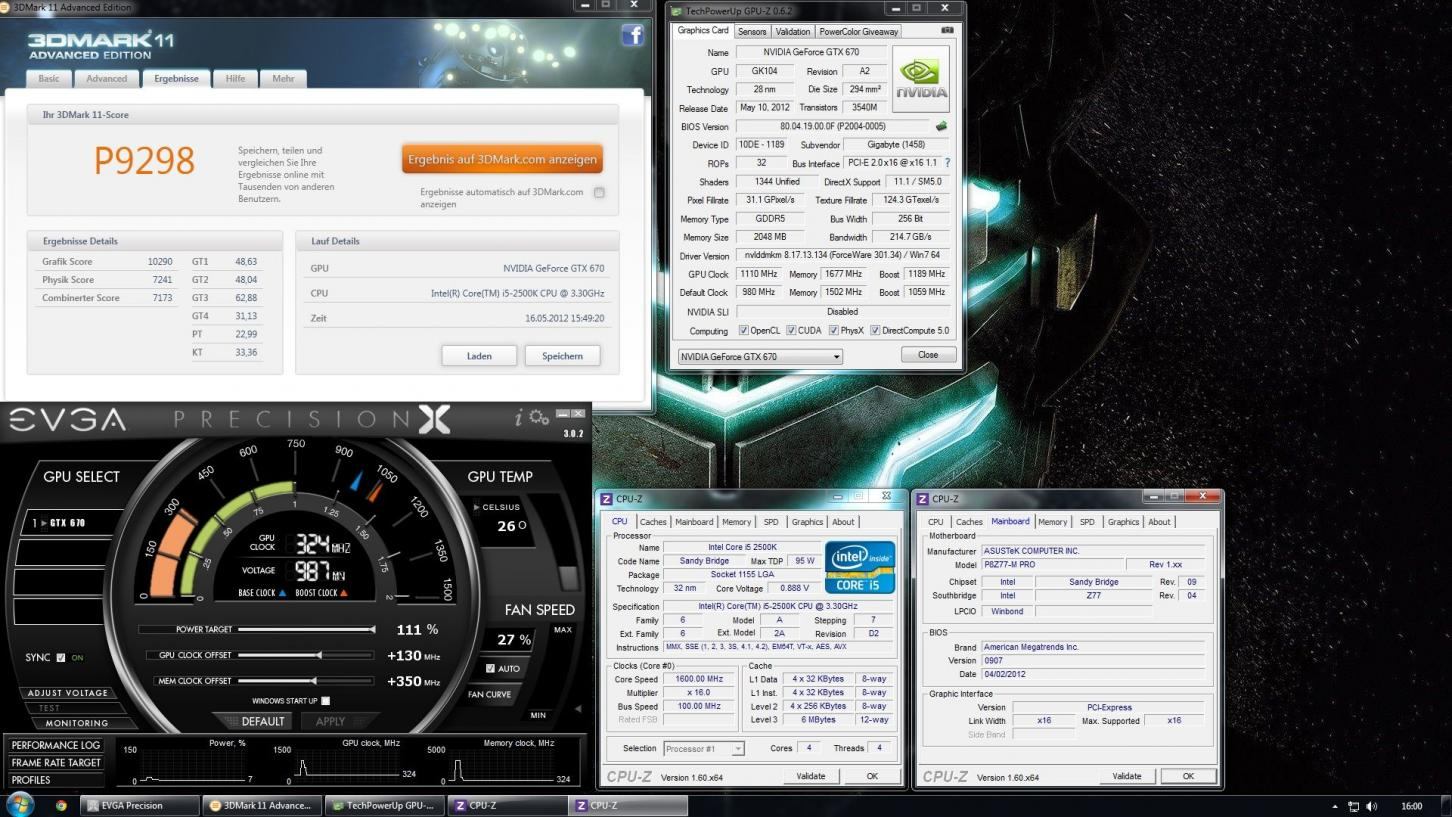Viewport: 1452px width, 817px height.
Task: Open the SPD tab in right CPU-Z window
Action: tap(1087, 522)
